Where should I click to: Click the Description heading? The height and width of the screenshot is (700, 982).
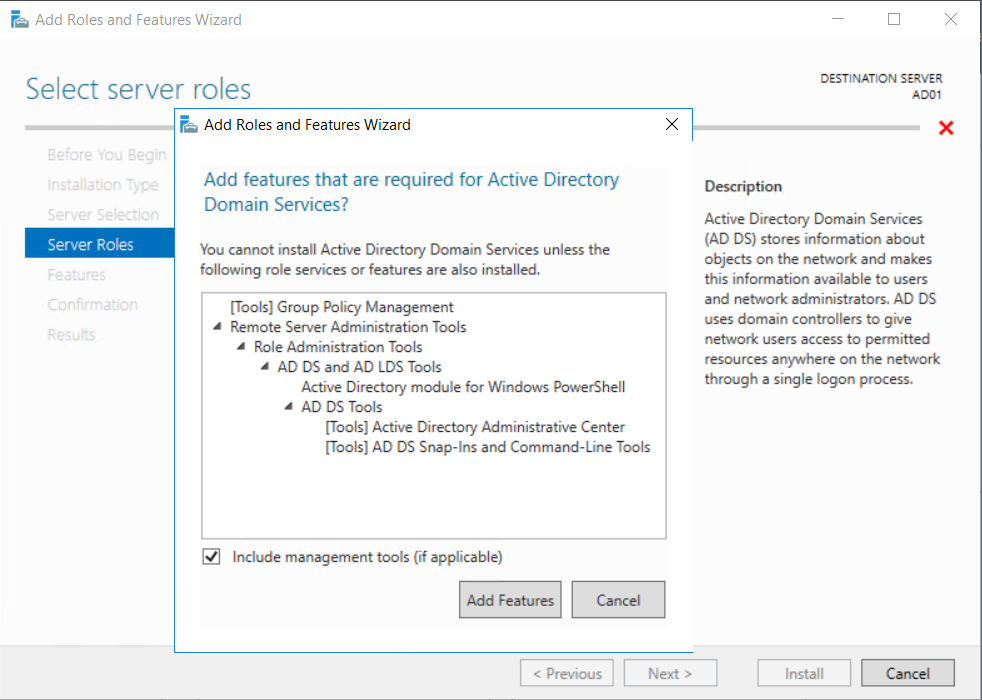pyautogui.click(x=743, y=187)
